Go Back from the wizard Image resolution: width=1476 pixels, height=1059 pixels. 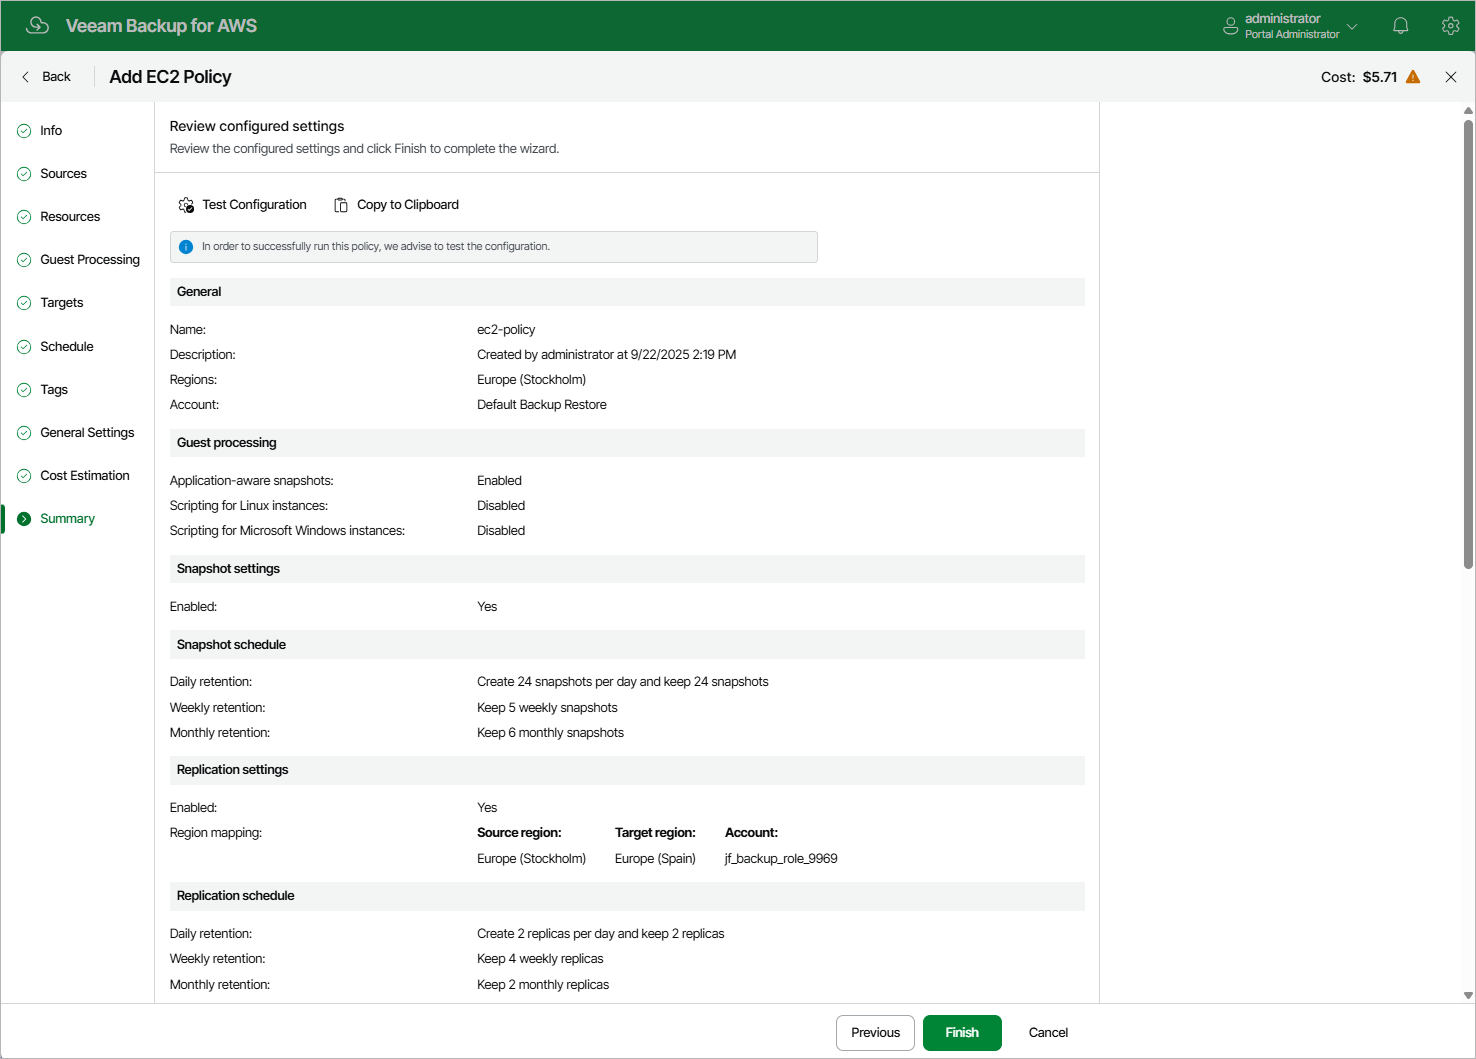click(x=46, y=77)
